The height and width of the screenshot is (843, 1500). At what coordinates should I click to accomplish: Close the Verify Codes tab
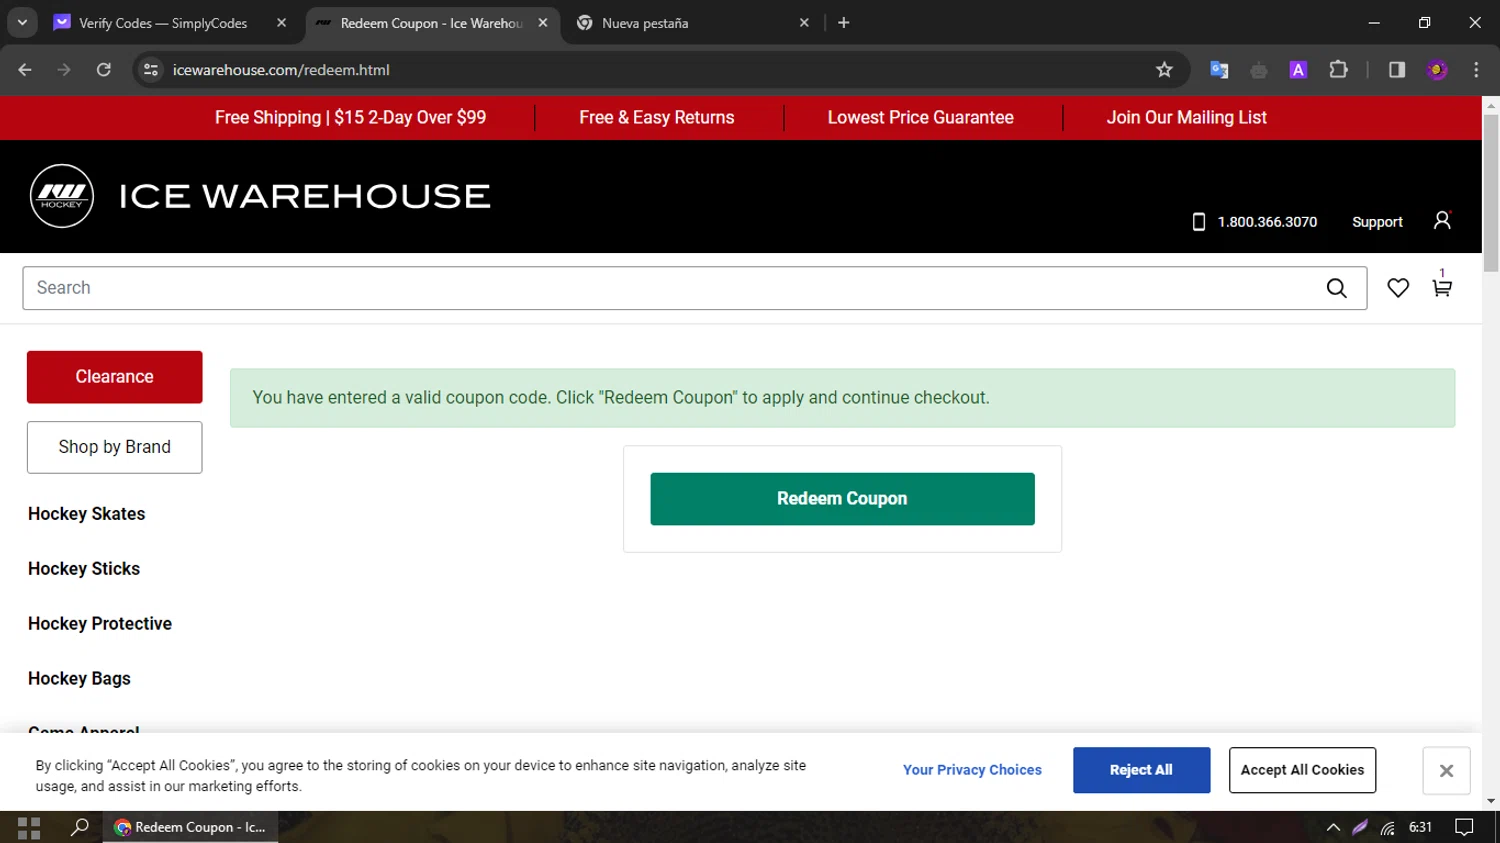click(281, 23)
